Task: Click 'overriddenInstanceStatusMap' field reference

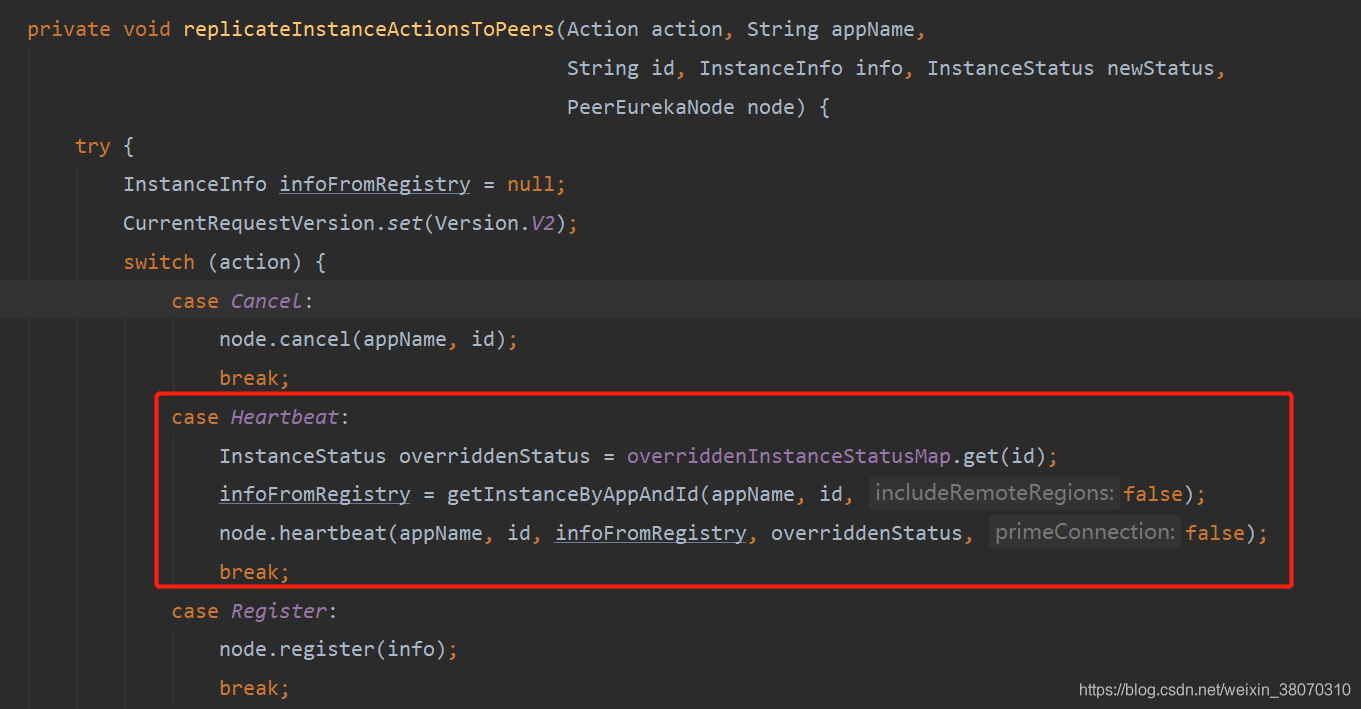Action: pos(788,456)
